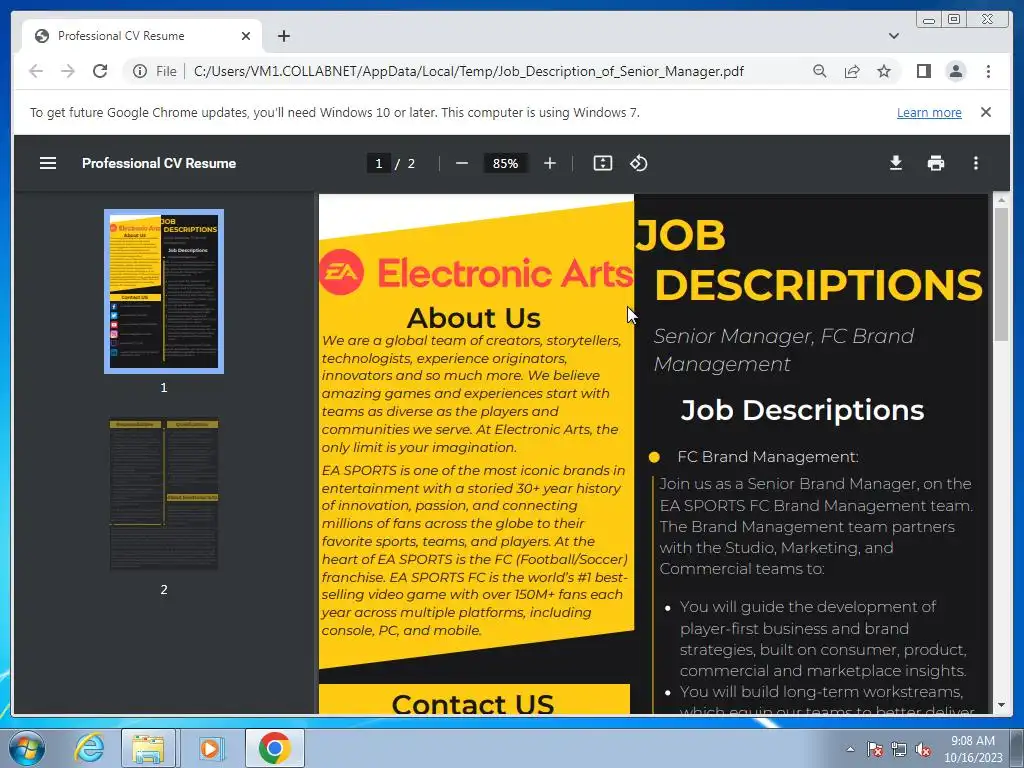Click the Electronic Arts logo

click(x=476, y=272)
